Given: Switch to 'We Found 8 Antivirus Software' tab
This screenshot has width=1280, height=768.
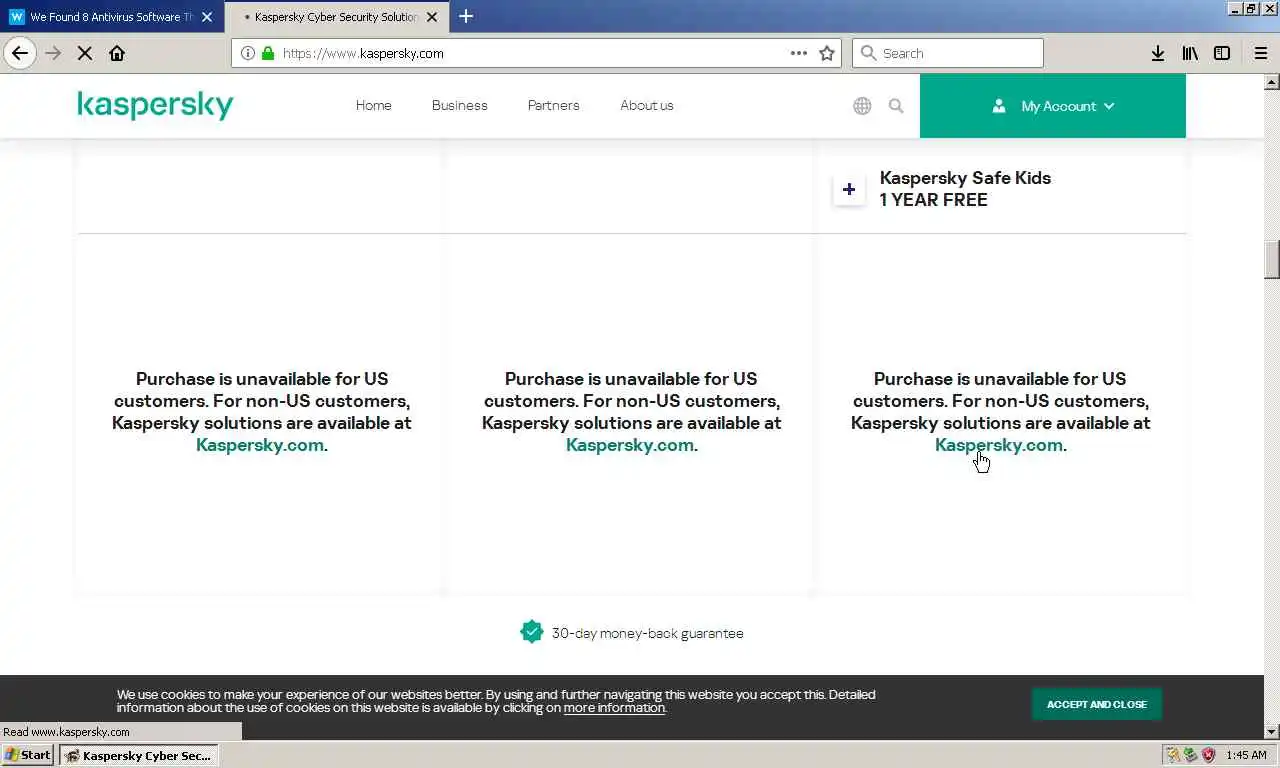Looking at the screenshot, I should pyautogui.click(x=112, y=17).
